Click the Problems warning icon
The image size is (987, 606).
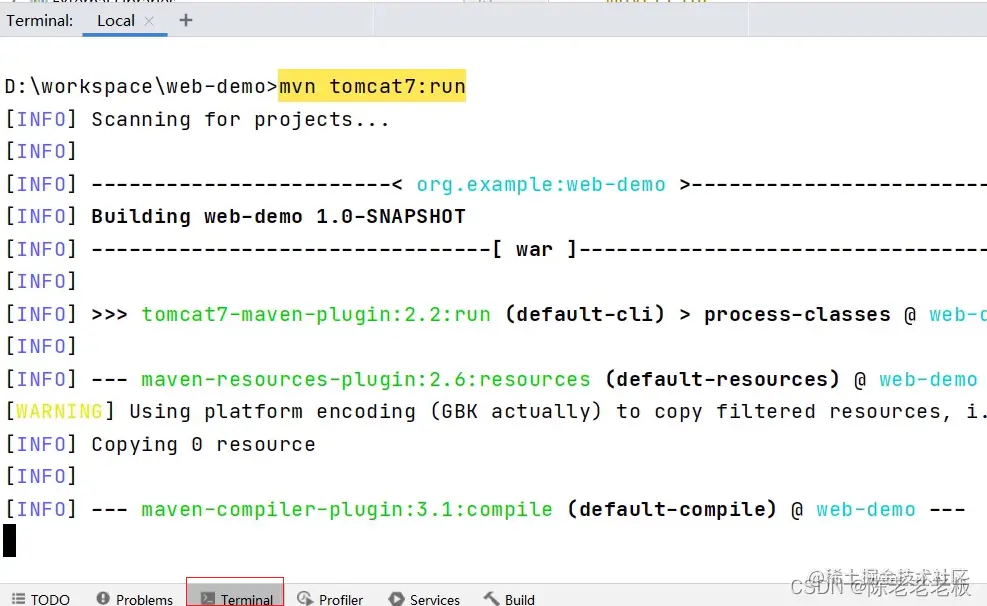point(103,598)
